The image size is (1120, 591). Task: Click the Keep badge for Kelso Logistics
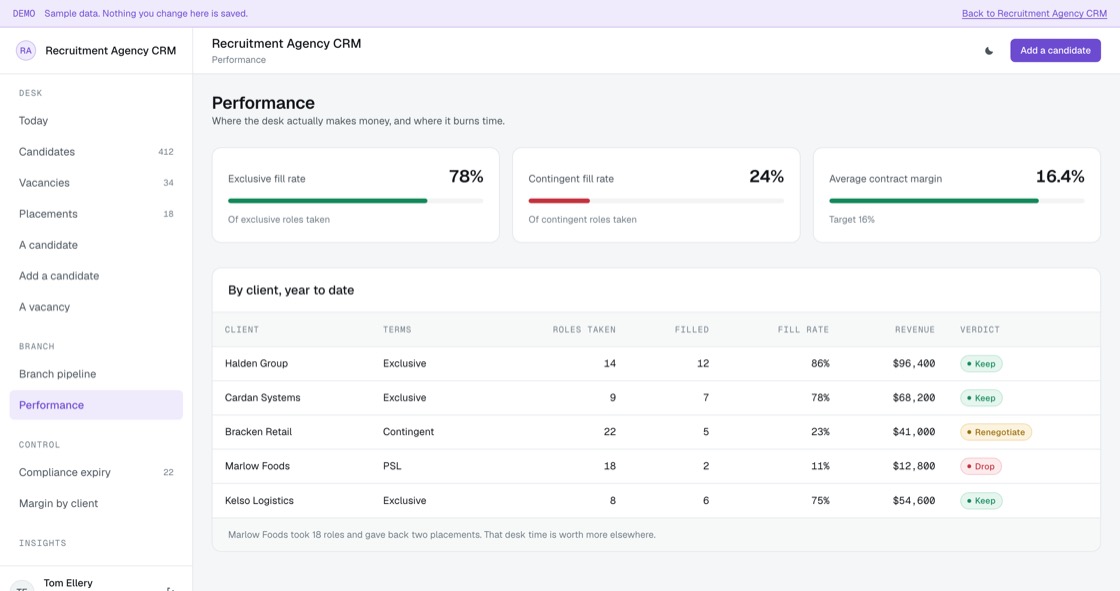981,501
